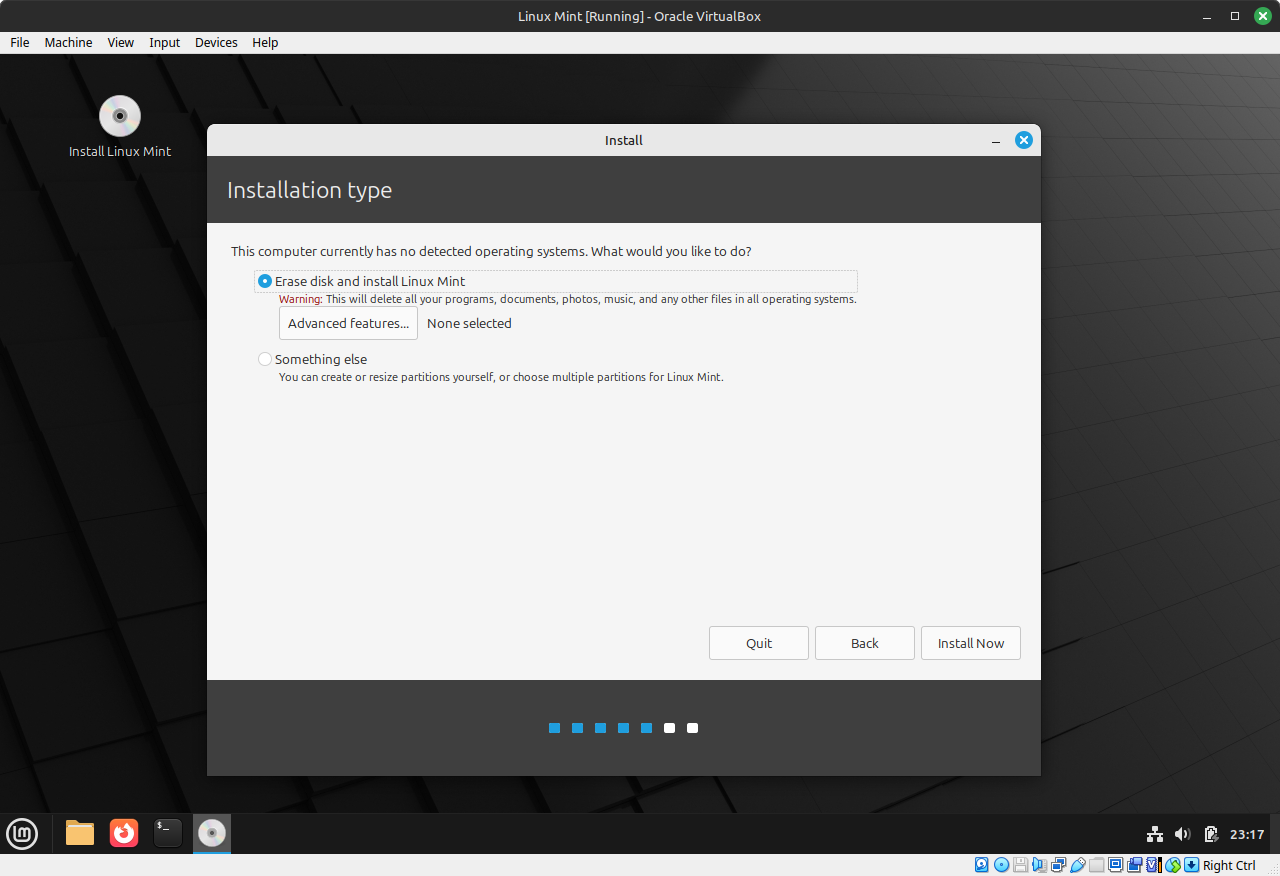Open the VirtualBox Machine menu
The height and width of the screenshot is (876, 1280).
click(x=68, y=42)
